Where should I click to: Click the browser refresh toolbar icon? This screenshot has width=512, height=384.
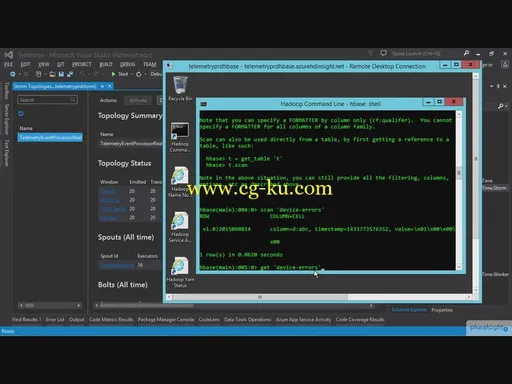[139, 74]
